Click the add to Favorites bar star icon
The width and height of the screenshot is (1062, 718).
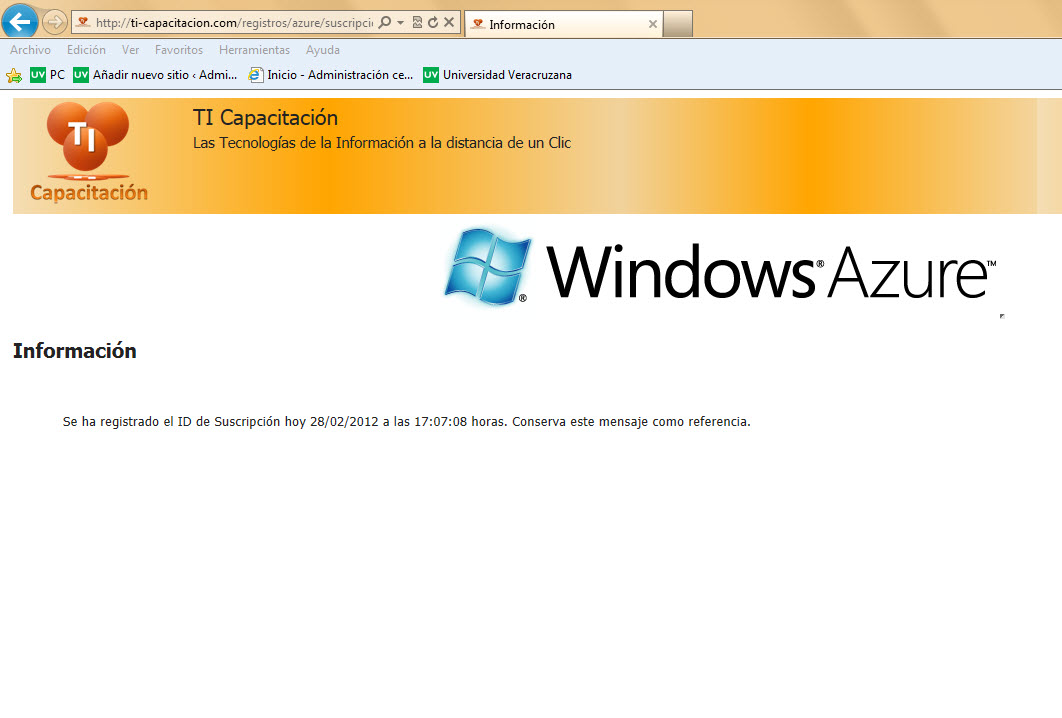pyautogui.click(x=14, y=75)
